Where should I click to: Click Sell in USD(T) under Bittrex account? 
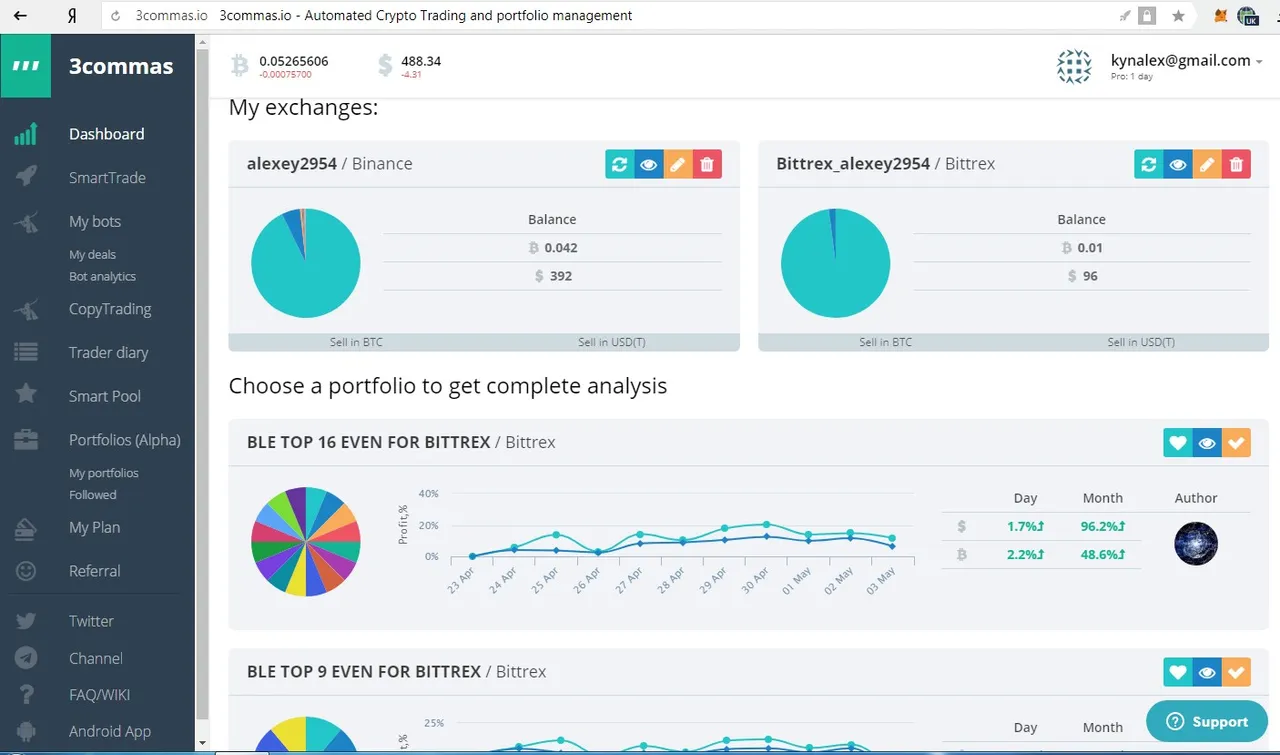point(1141,342)
